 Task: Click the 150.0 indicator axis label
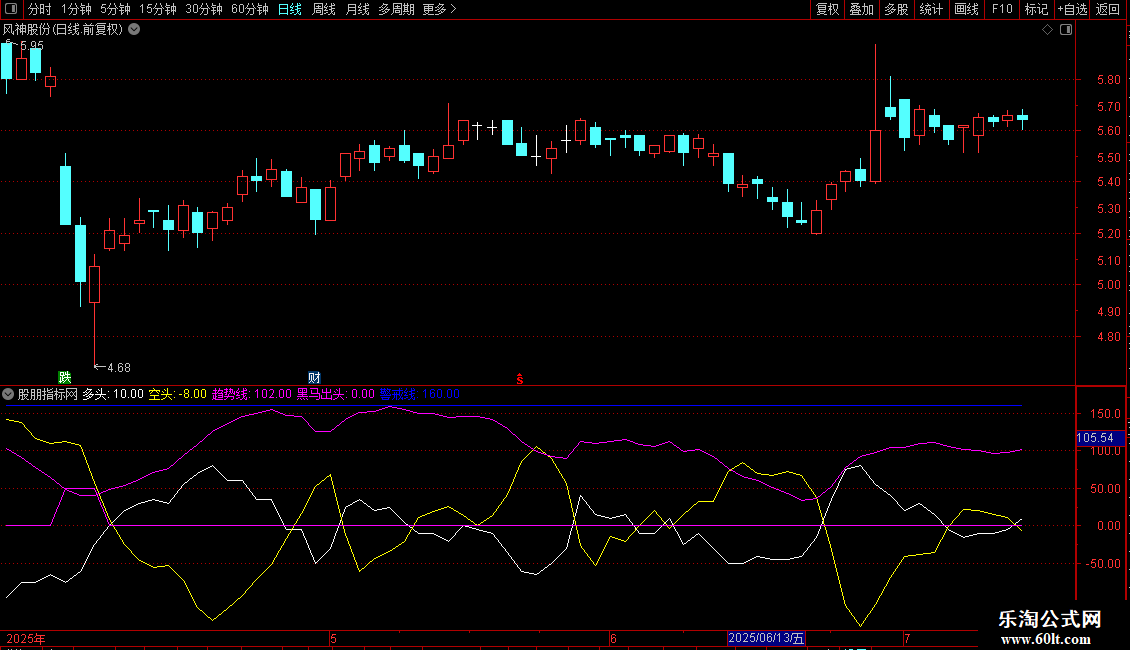1105,414
